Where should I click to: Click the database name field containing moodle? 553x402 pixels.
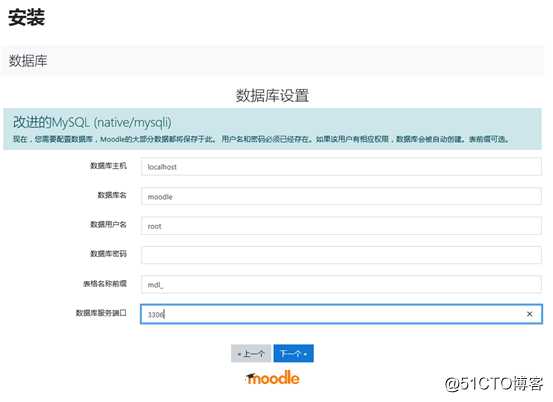pos(341,196)
